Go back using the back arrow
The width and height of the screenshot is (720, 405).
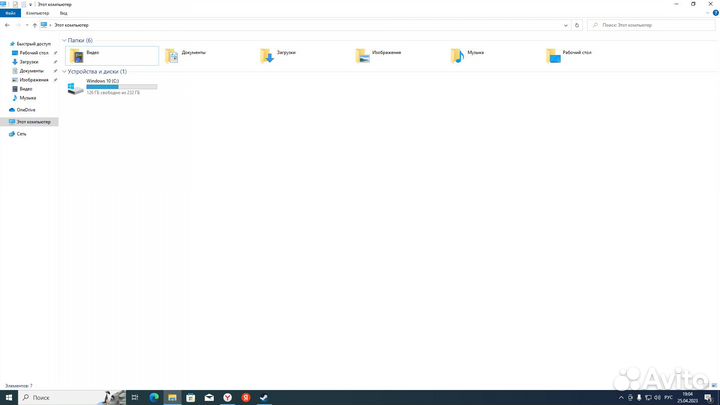click(x=7, y=25)
